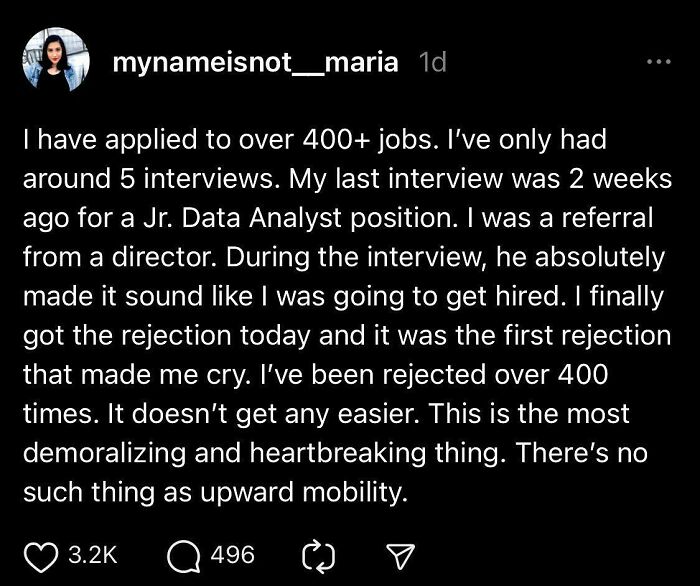Open mynameisnot__maria's profile picture
This screenshot has height=586, width=700.
(57, 62)
